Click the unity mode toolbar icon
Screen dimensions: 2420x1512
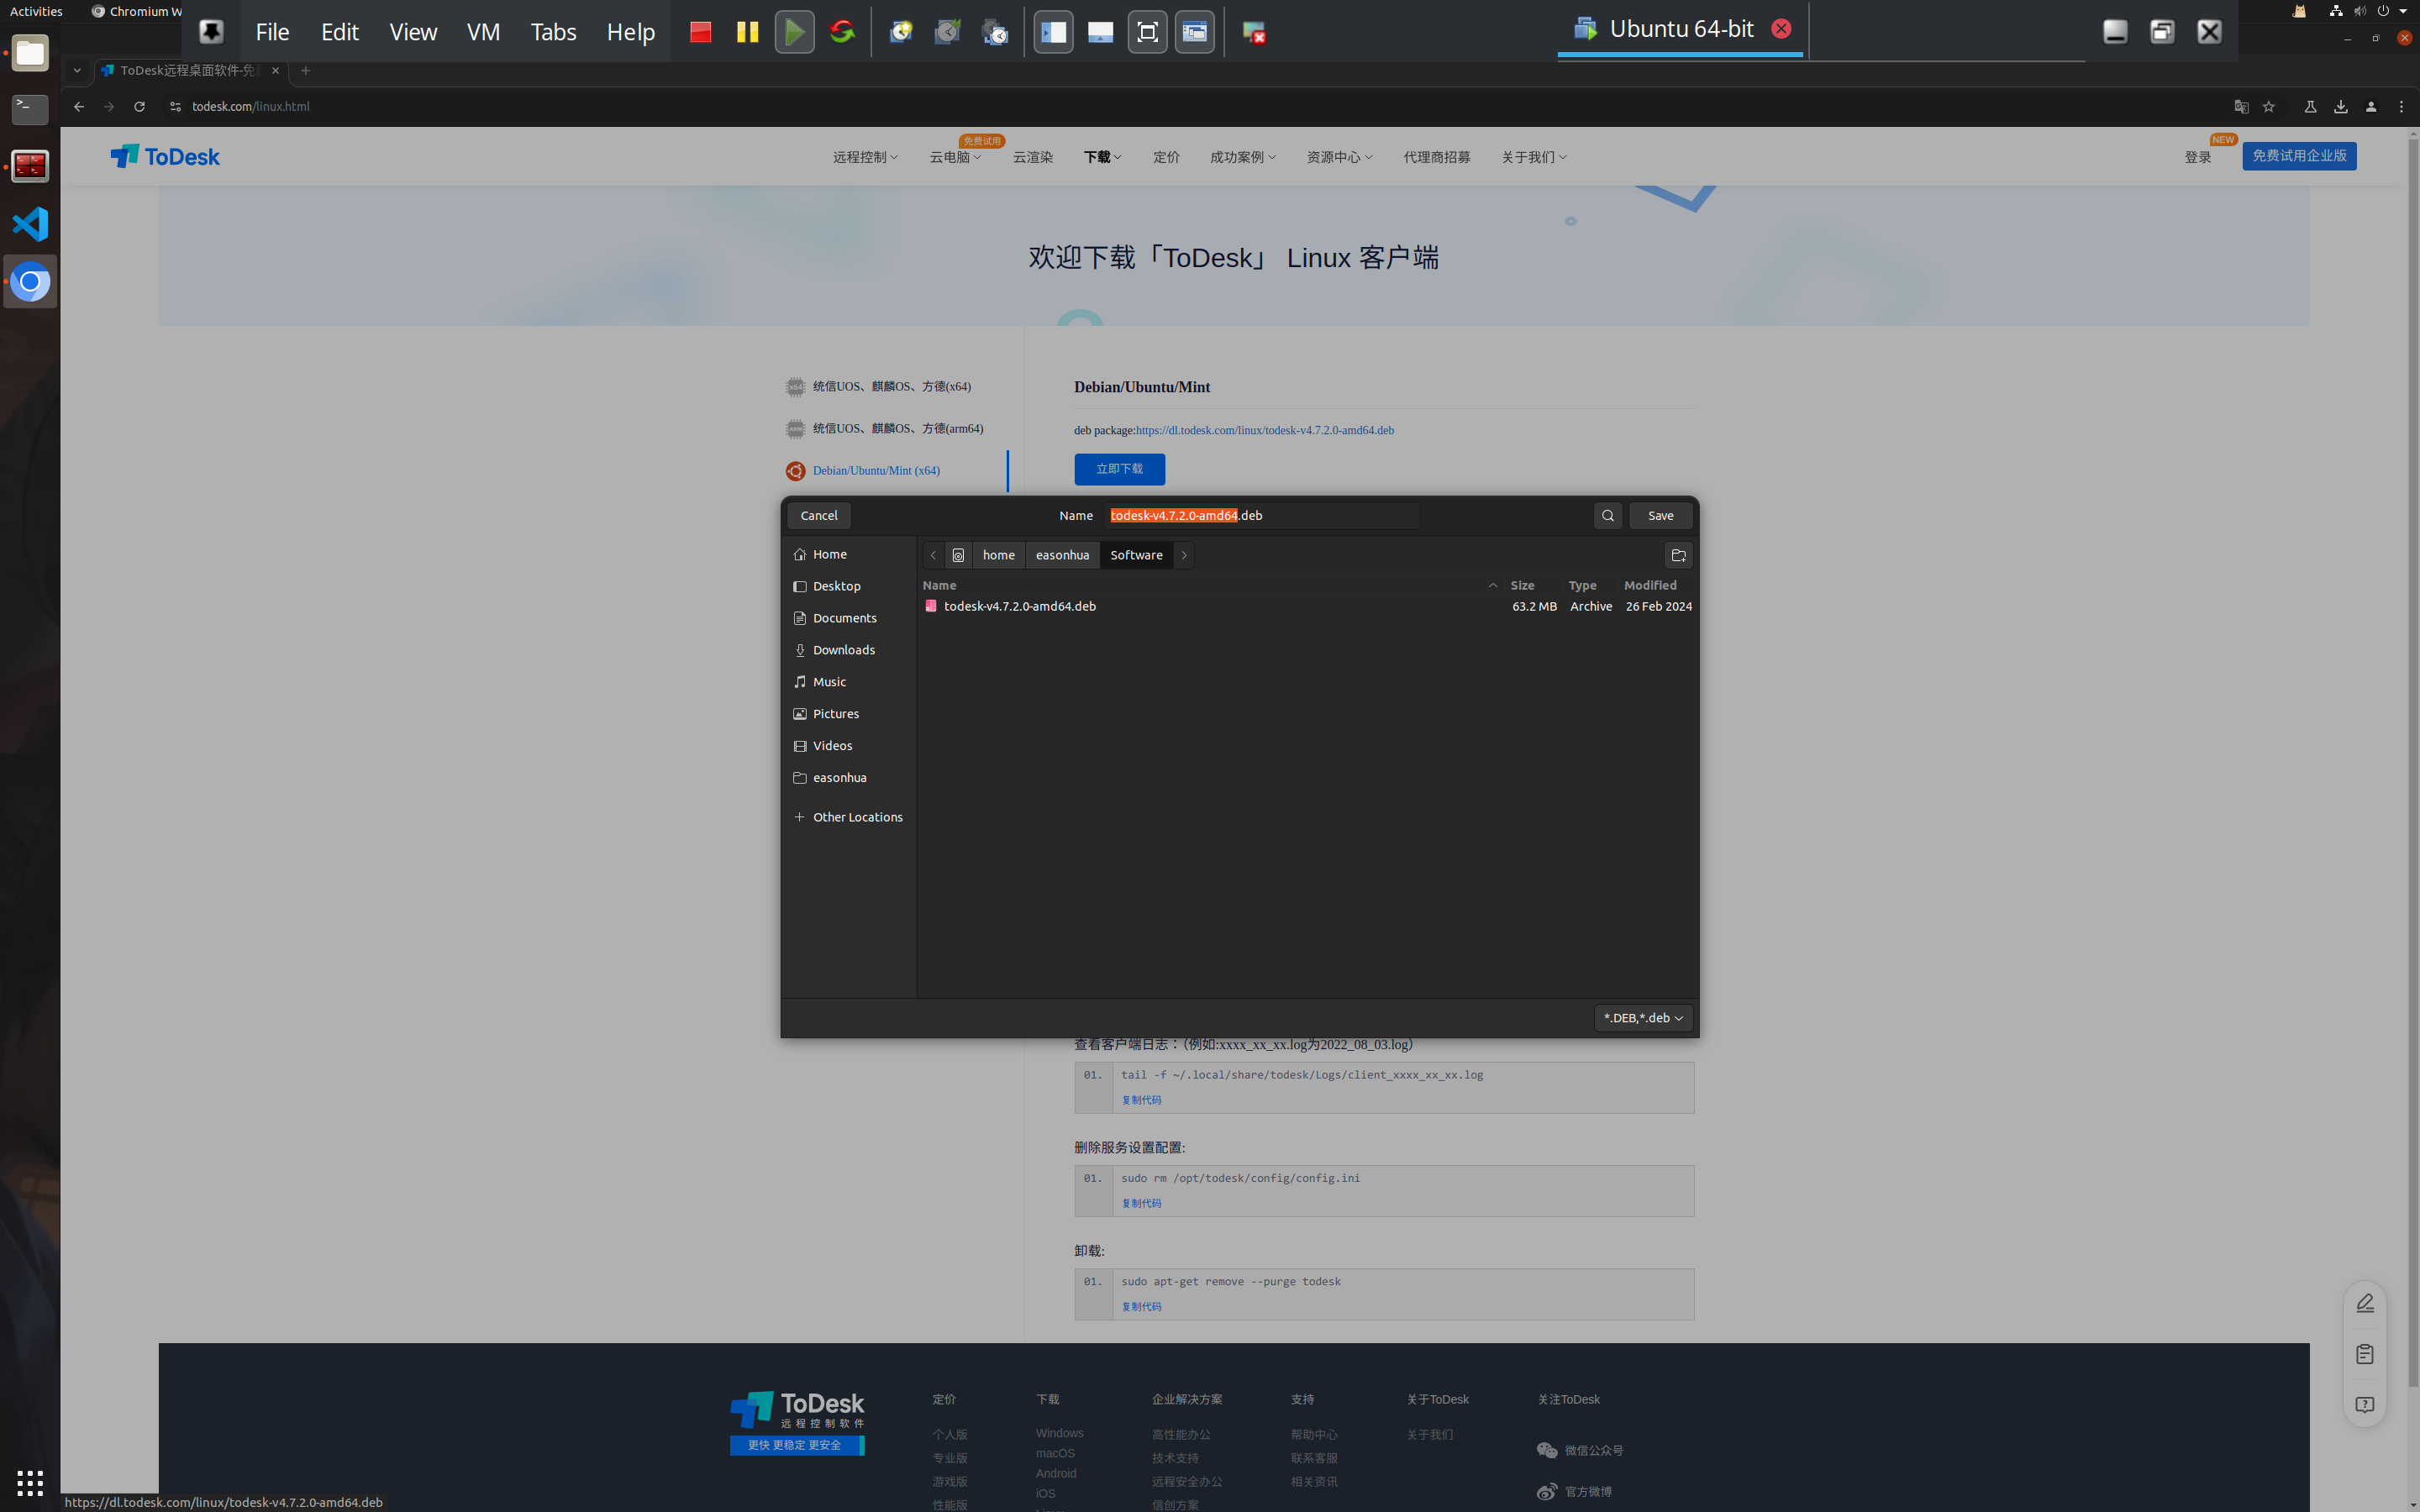click(x=1194, y=32)
